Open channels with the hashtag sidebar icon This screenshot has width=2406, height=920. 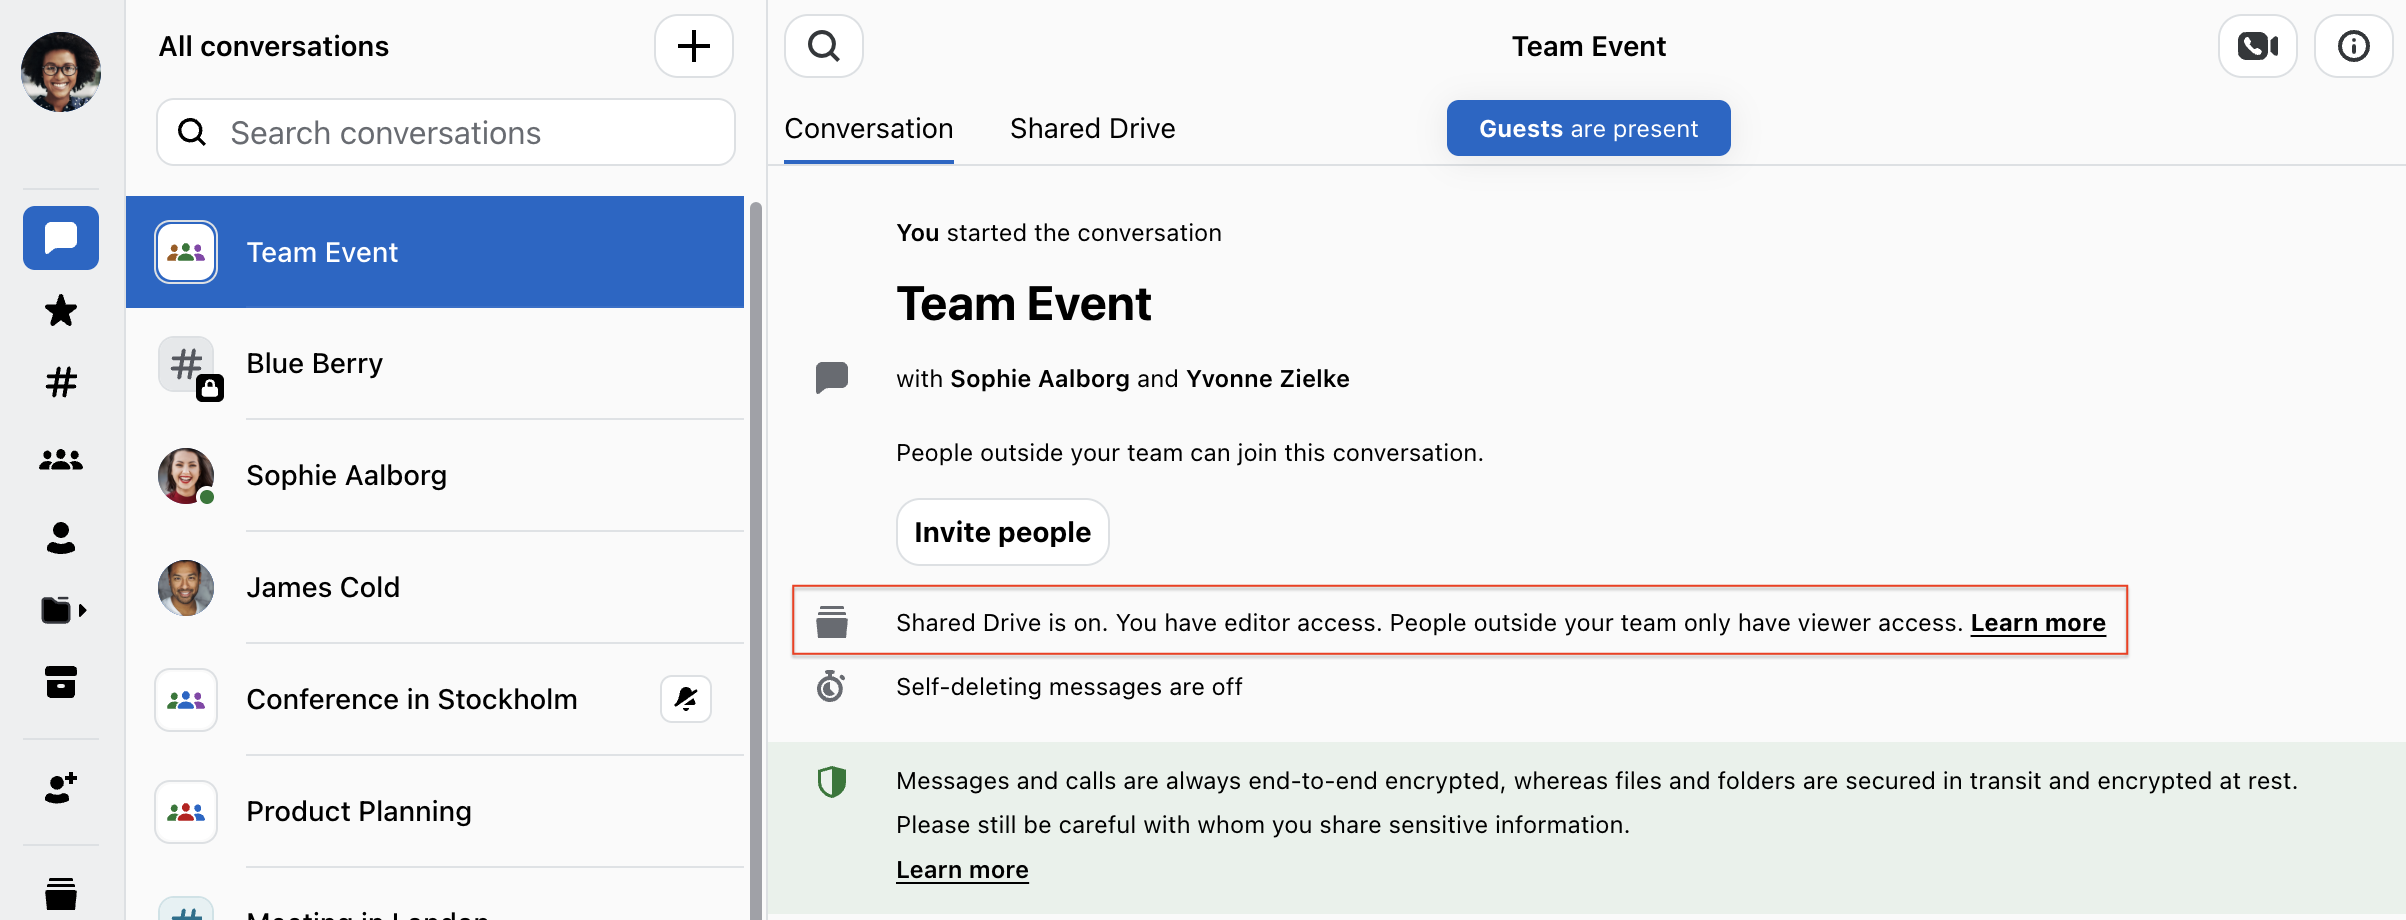pos(61,382)
